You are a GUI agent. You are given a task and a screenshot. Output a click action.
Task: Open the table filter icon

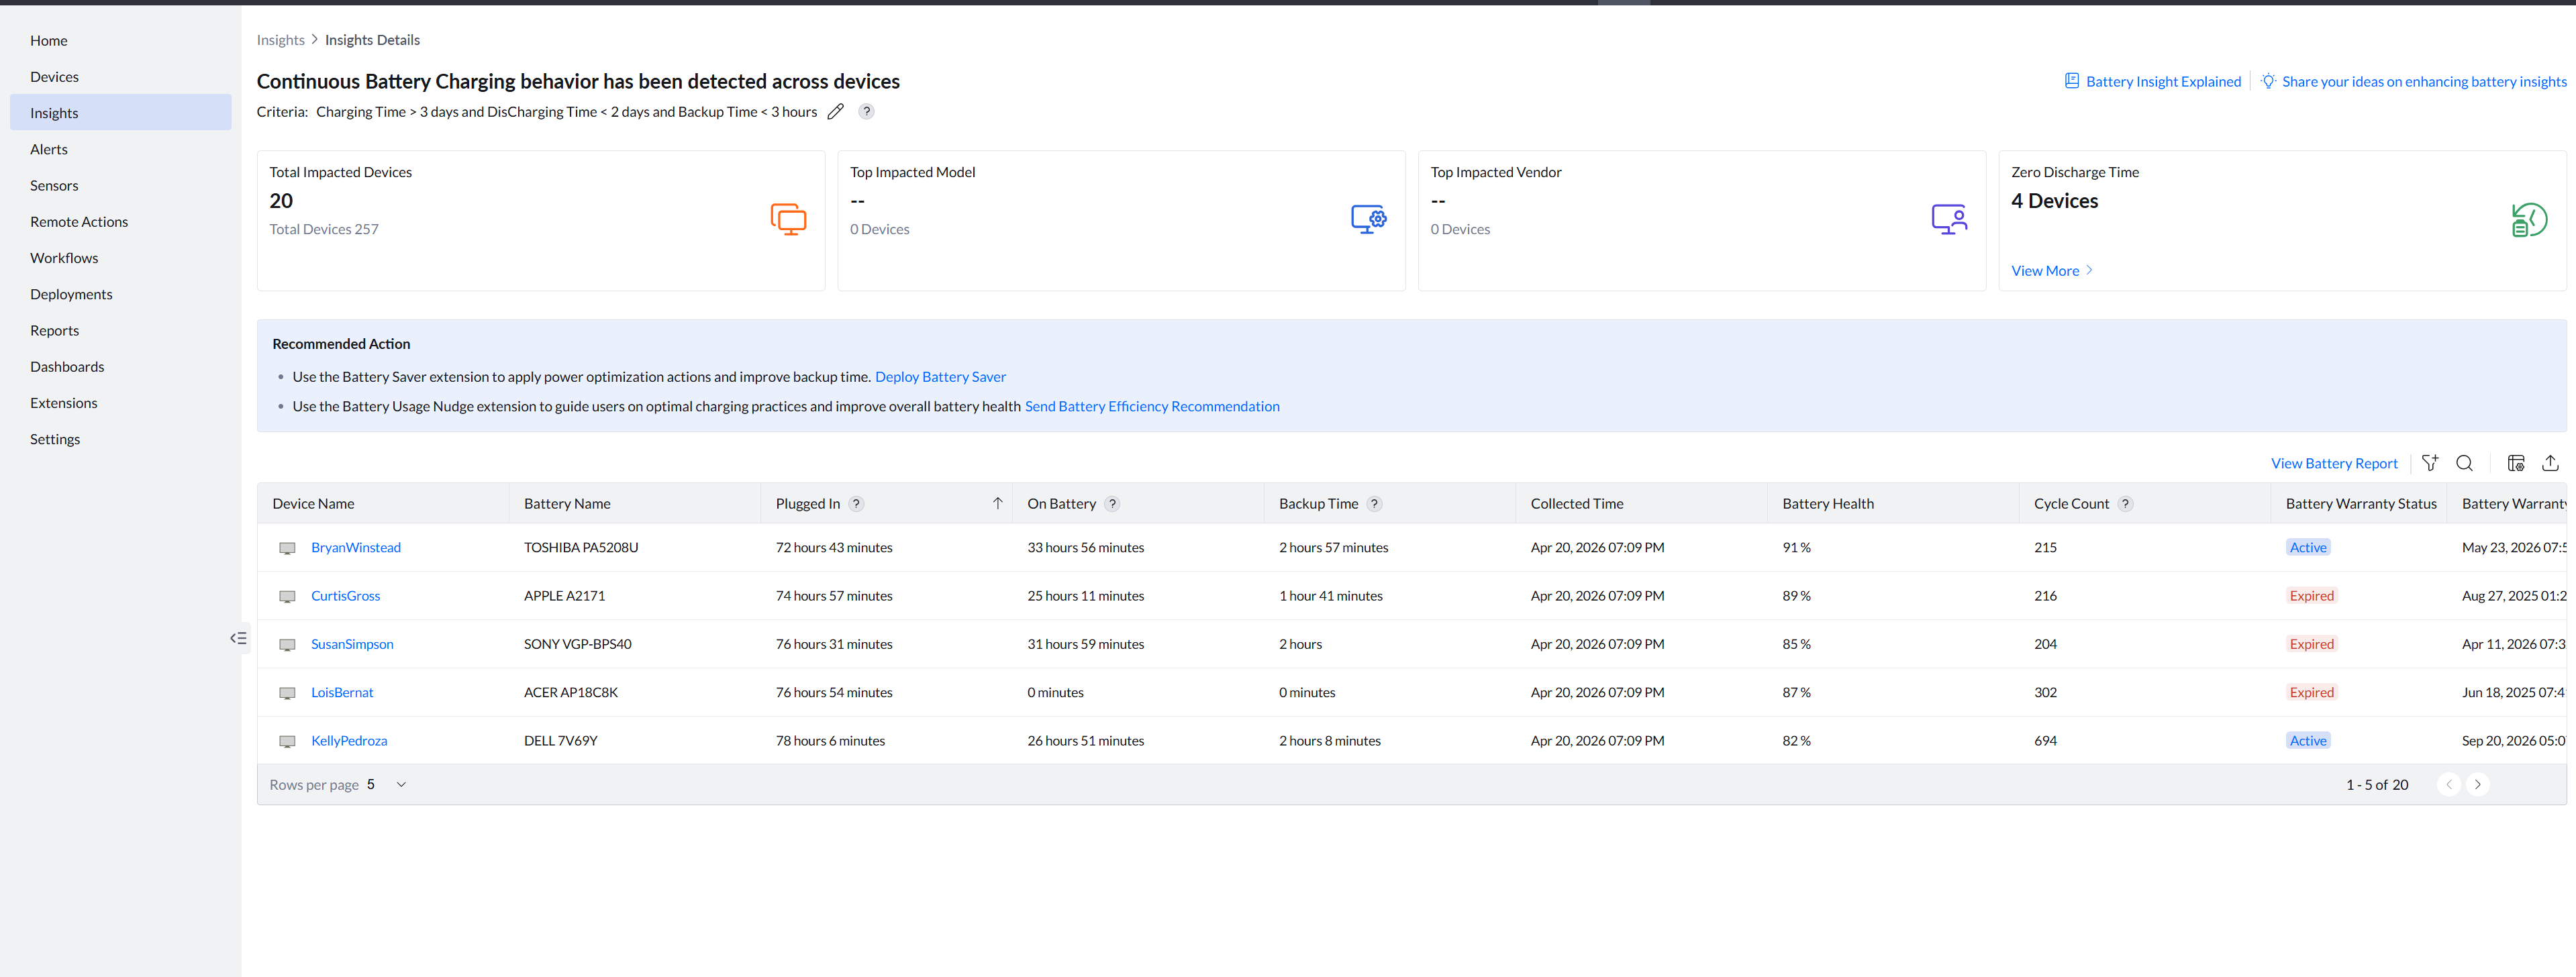2430,463
